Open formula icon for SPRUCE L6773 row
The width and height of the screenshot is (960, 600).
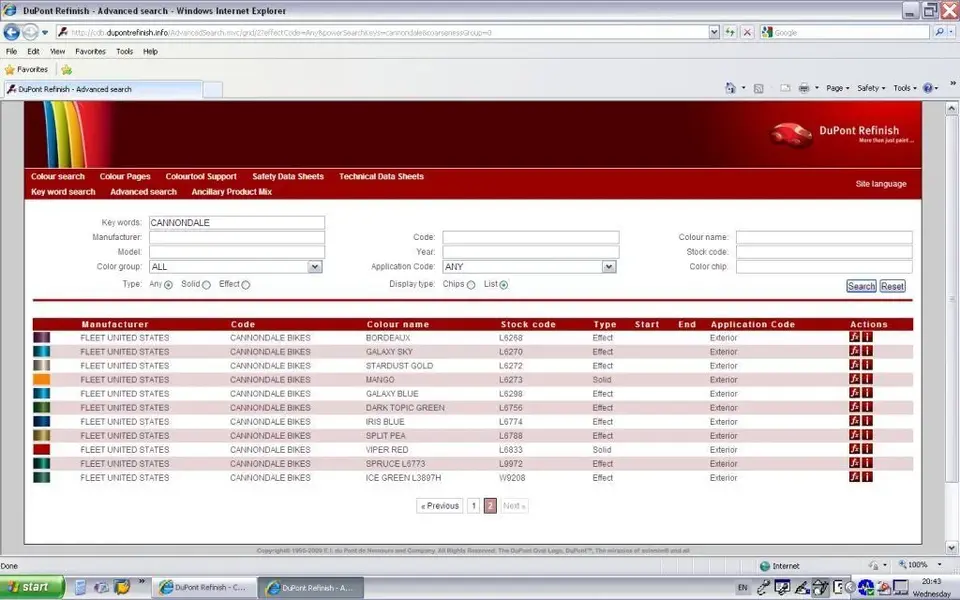point(855,463)
